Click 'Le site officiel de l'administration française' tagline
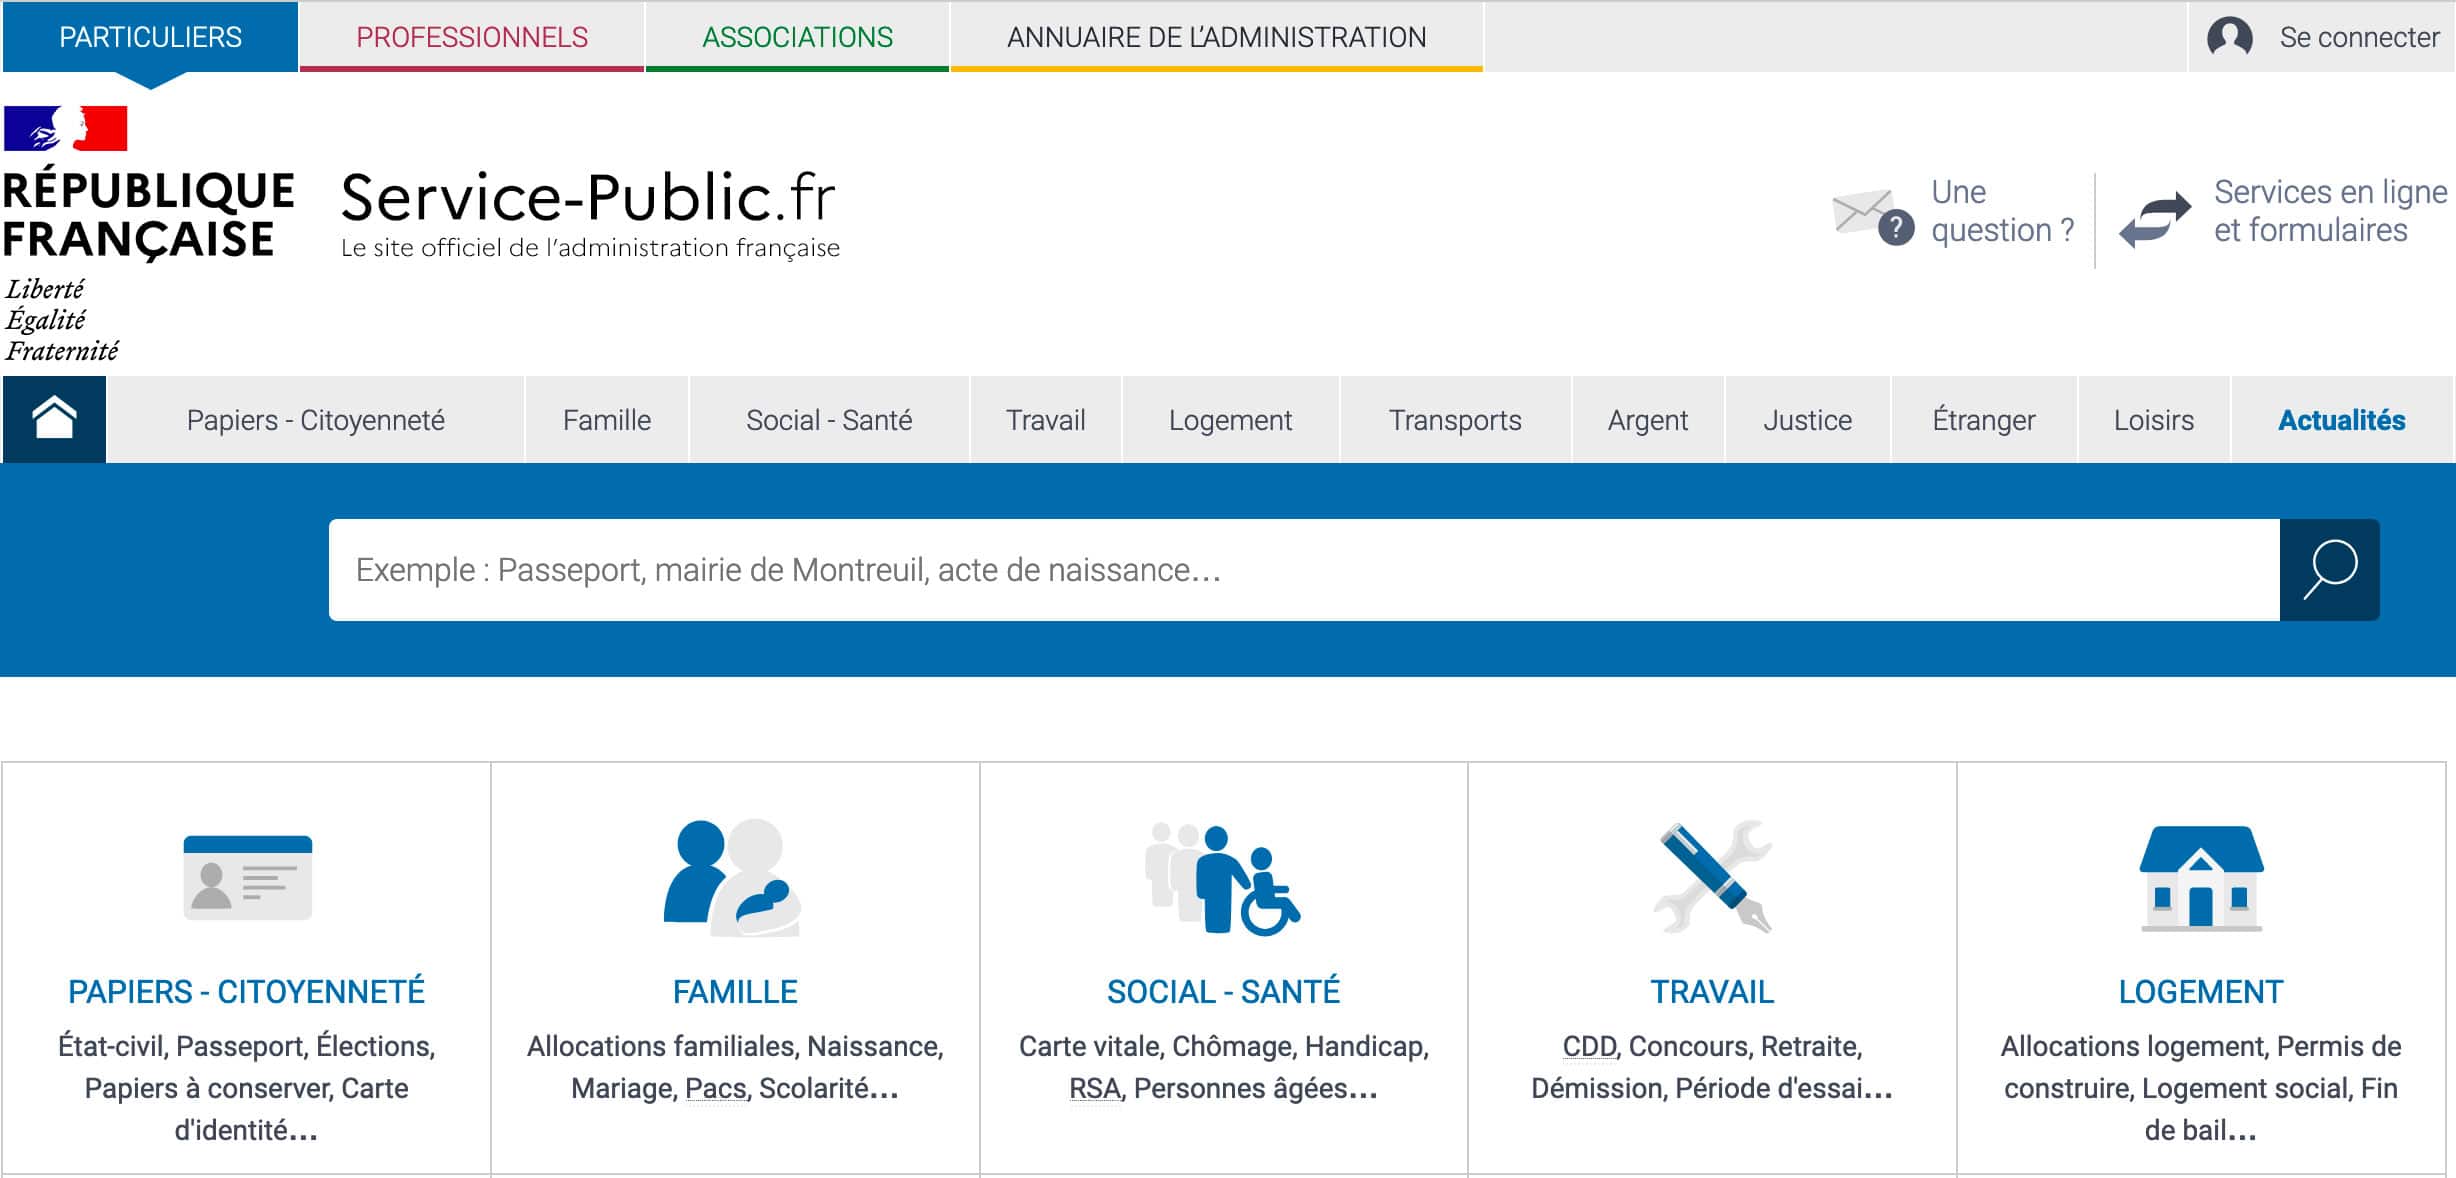 point(590,248)
